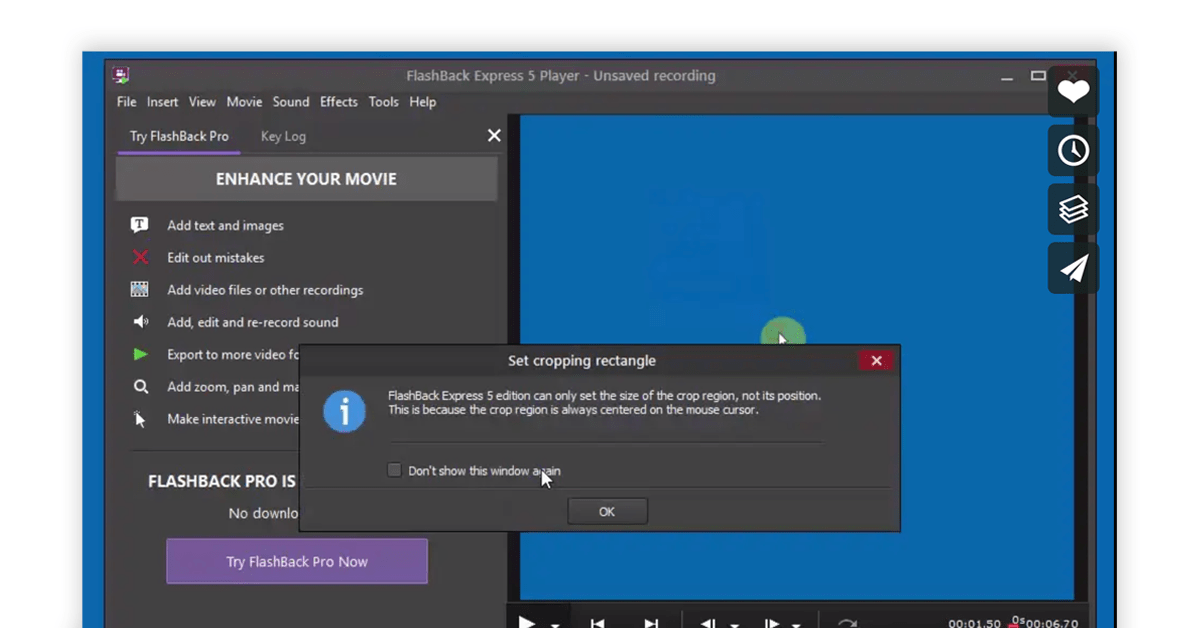Open the Insert menu
The height and width of the screenshot is (628, 1200).
(x=162, y=102)
